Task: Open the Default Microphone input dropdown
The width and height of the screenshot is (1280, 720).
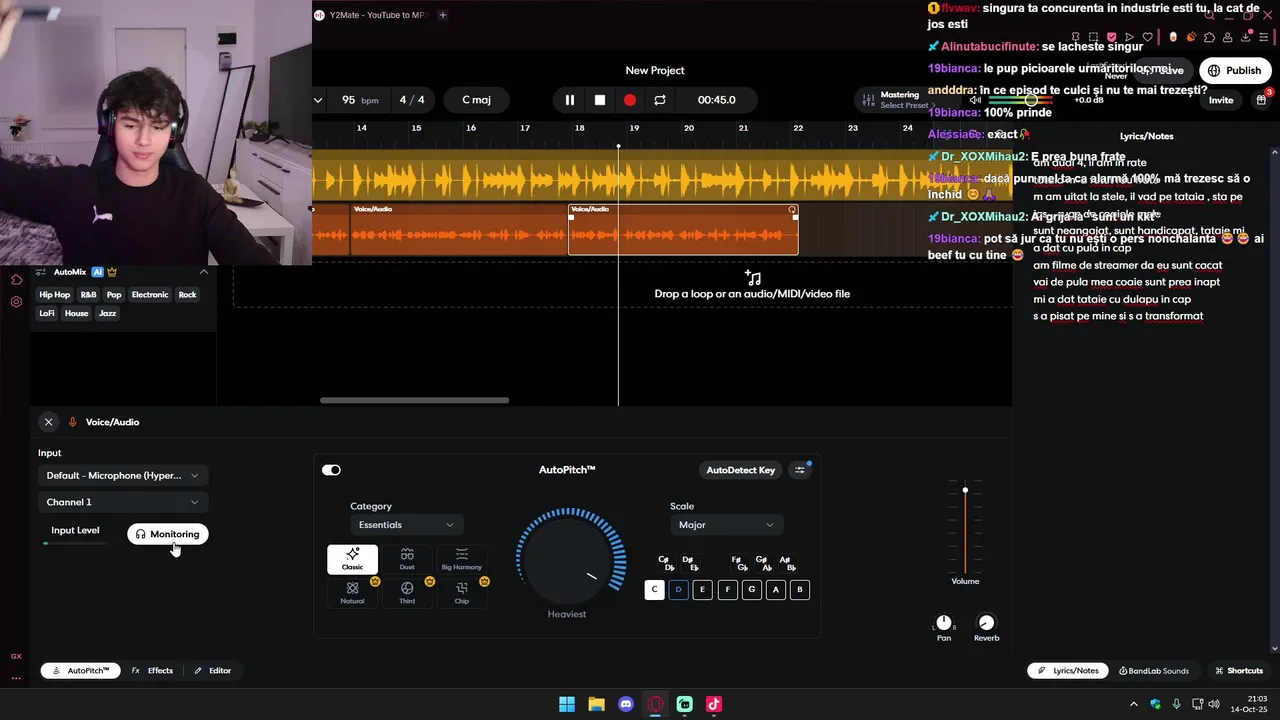Action: (x=122, y=476)
